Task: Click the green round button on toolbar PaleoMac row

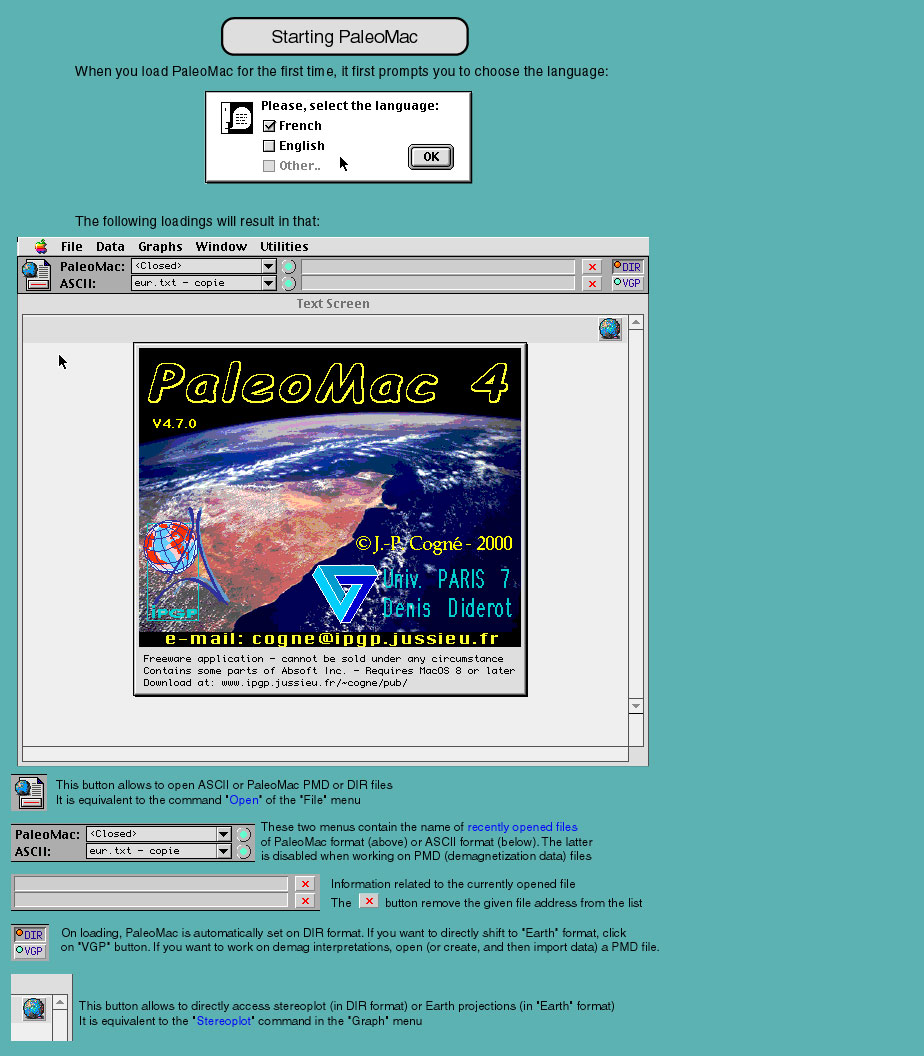Action: pyautogui.click(x=288, y=267)
